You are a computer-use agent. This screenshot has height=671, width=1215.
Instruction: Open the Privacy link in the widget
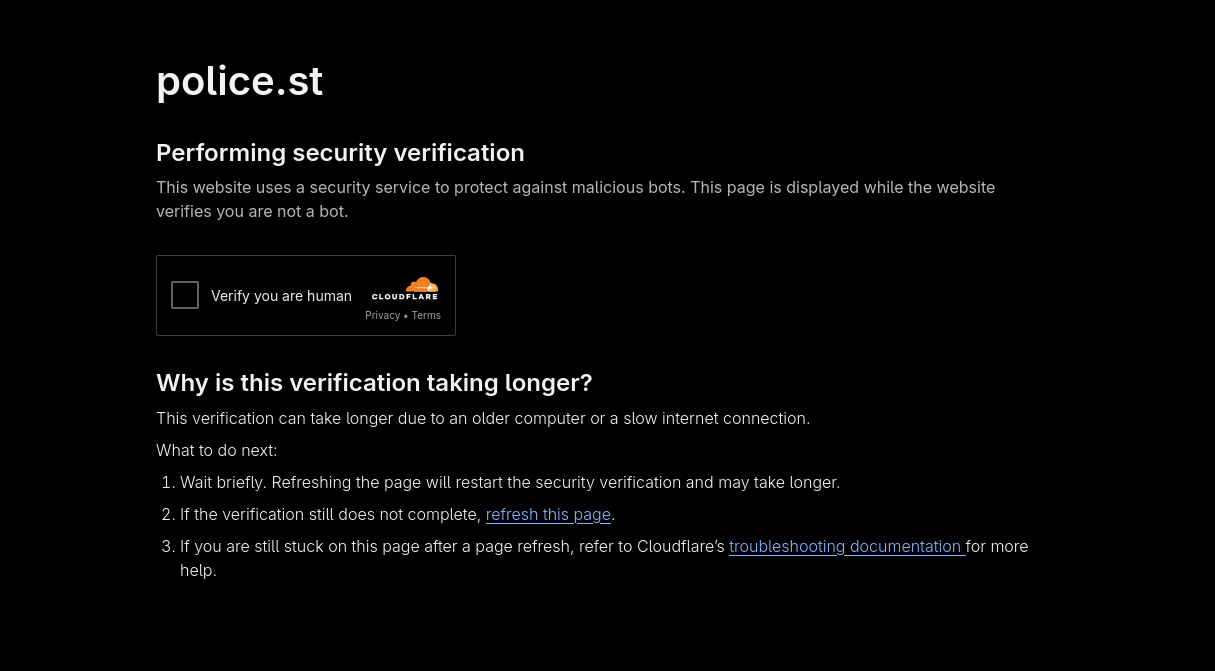[382, 315]
